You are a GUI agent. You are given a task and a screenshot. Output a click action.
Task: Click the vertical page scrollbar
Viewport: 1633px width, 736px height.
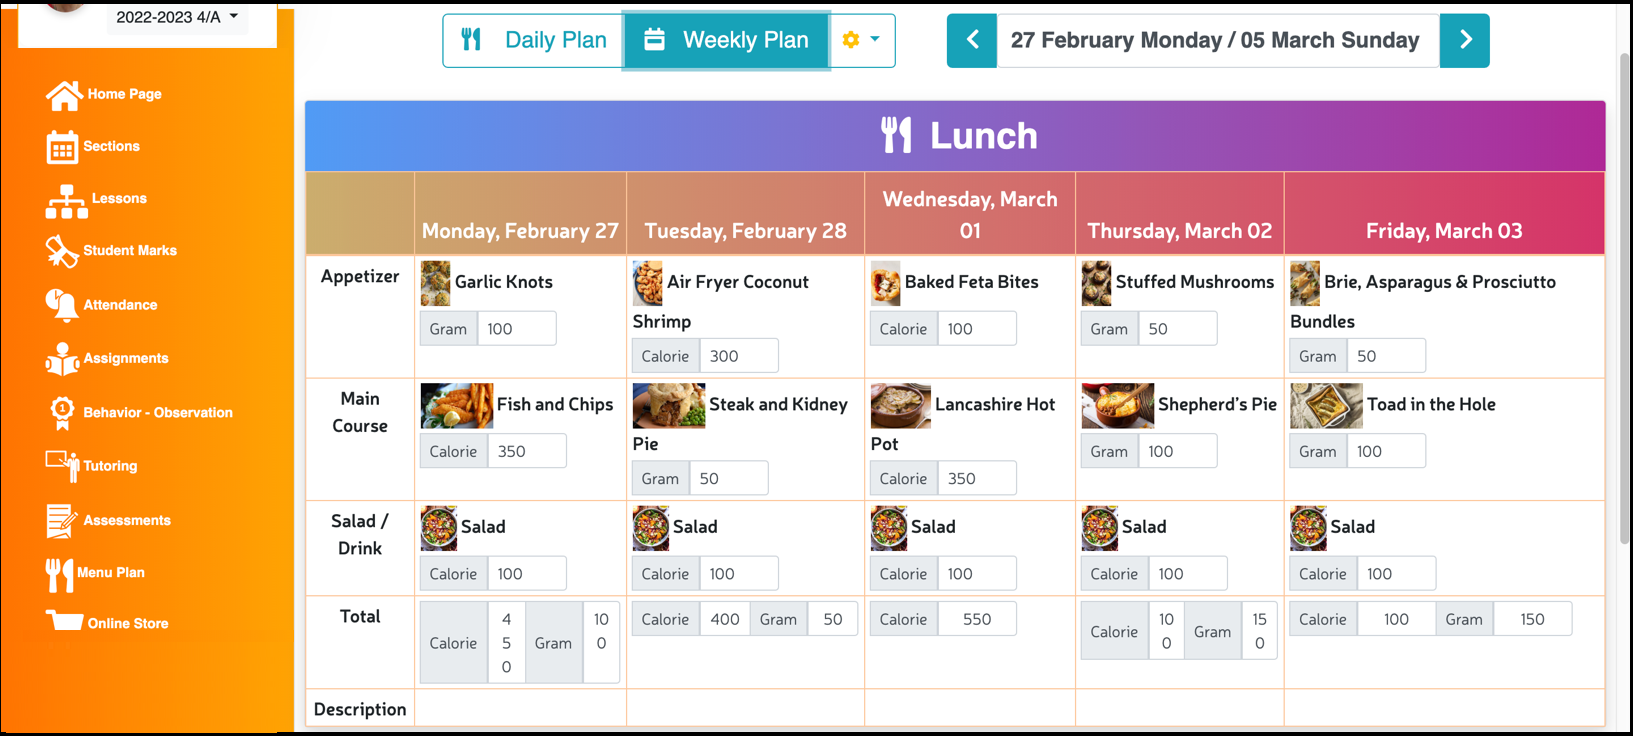point(1624,300)
